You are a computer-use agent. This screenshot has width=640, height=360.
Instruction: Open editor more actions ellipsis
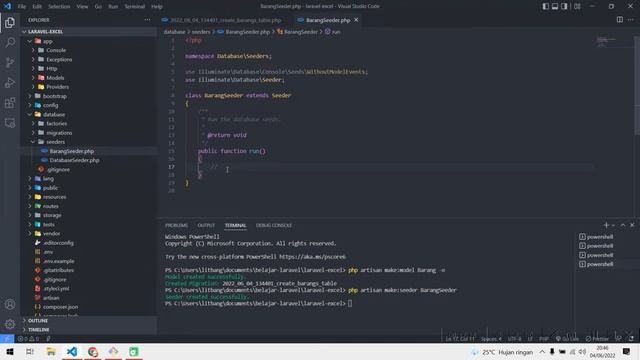point(631,20)
